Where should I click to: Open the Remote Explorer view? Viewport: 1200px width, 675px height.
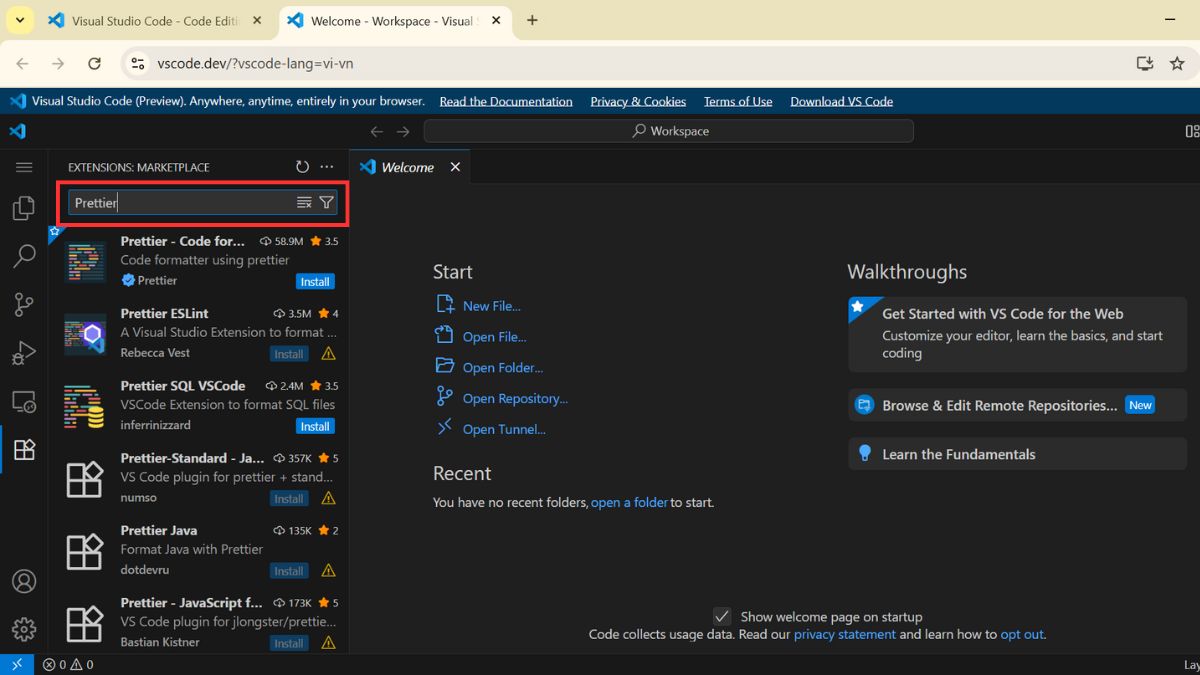click(x=24, y=402)
